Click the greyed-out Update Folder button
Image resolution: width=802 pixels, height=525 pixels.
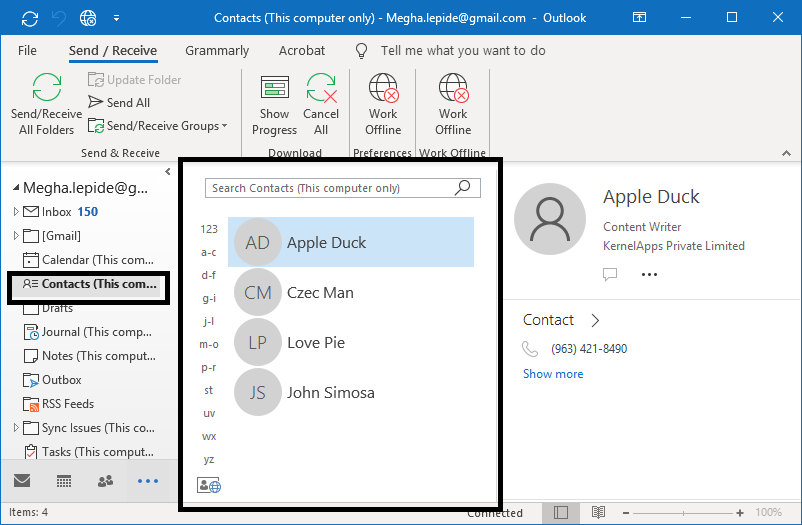pos(135,80)
